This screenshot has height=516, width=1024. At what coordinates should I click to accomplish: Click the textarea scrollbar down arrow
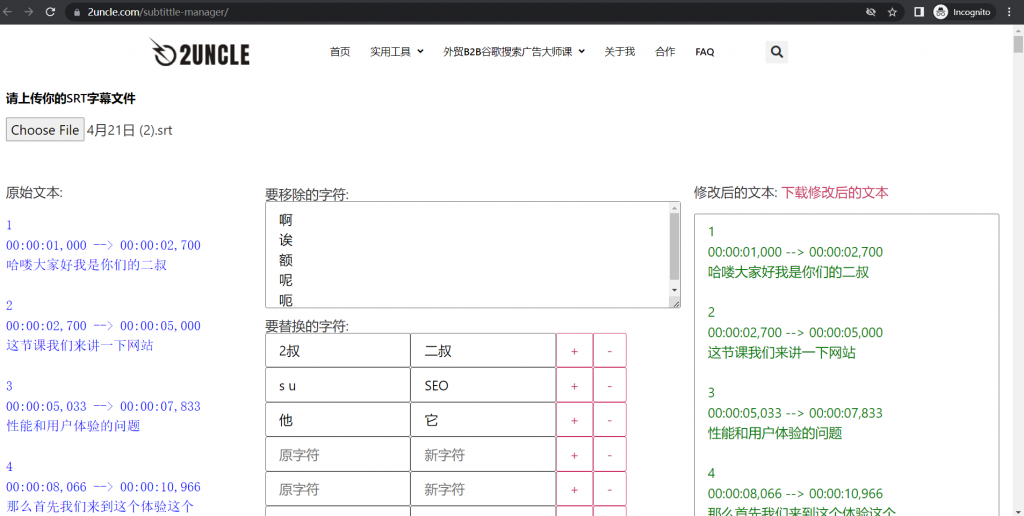click(675, 289)
